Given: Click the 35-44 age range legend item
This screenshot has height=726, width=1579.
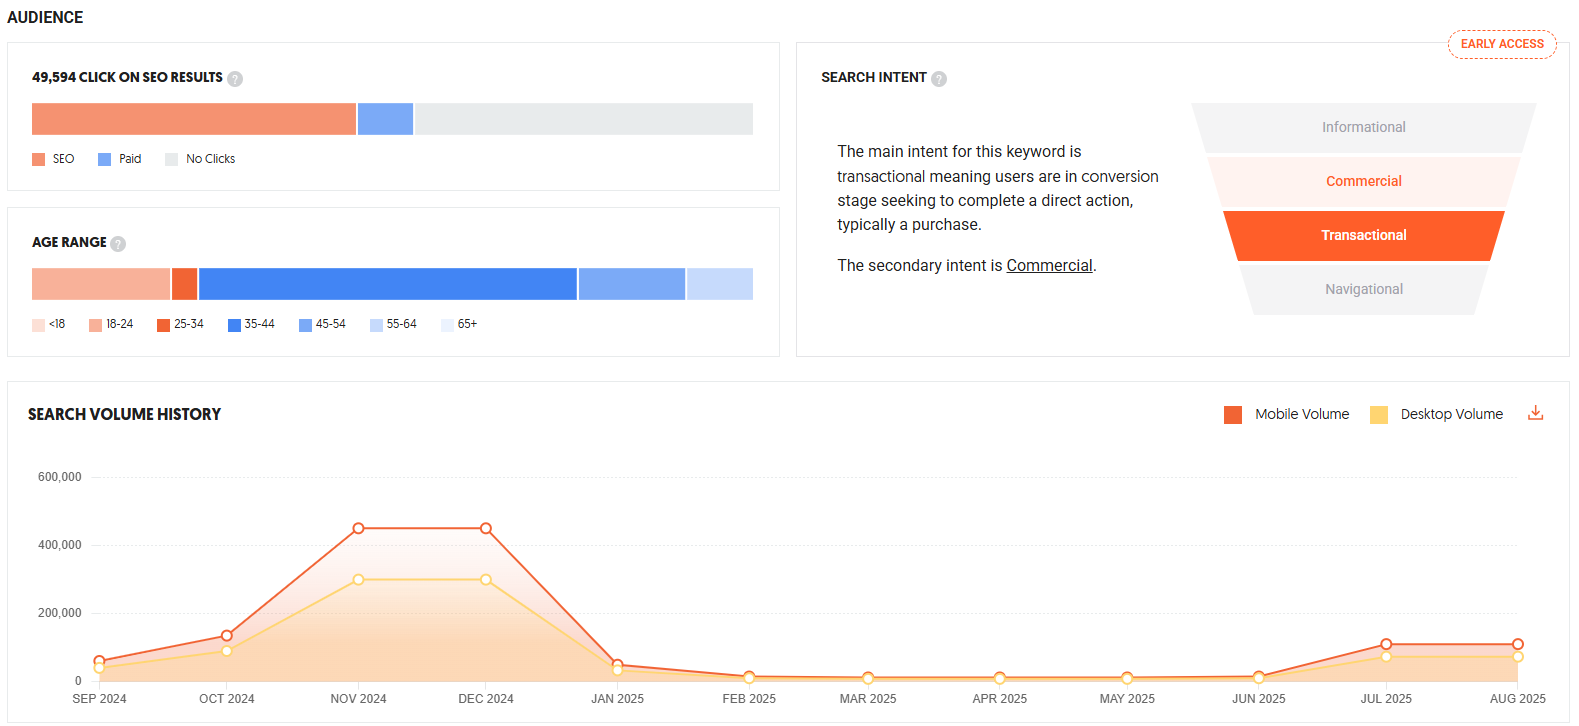Looking at the screenshot, I should [x=251, y=325].
